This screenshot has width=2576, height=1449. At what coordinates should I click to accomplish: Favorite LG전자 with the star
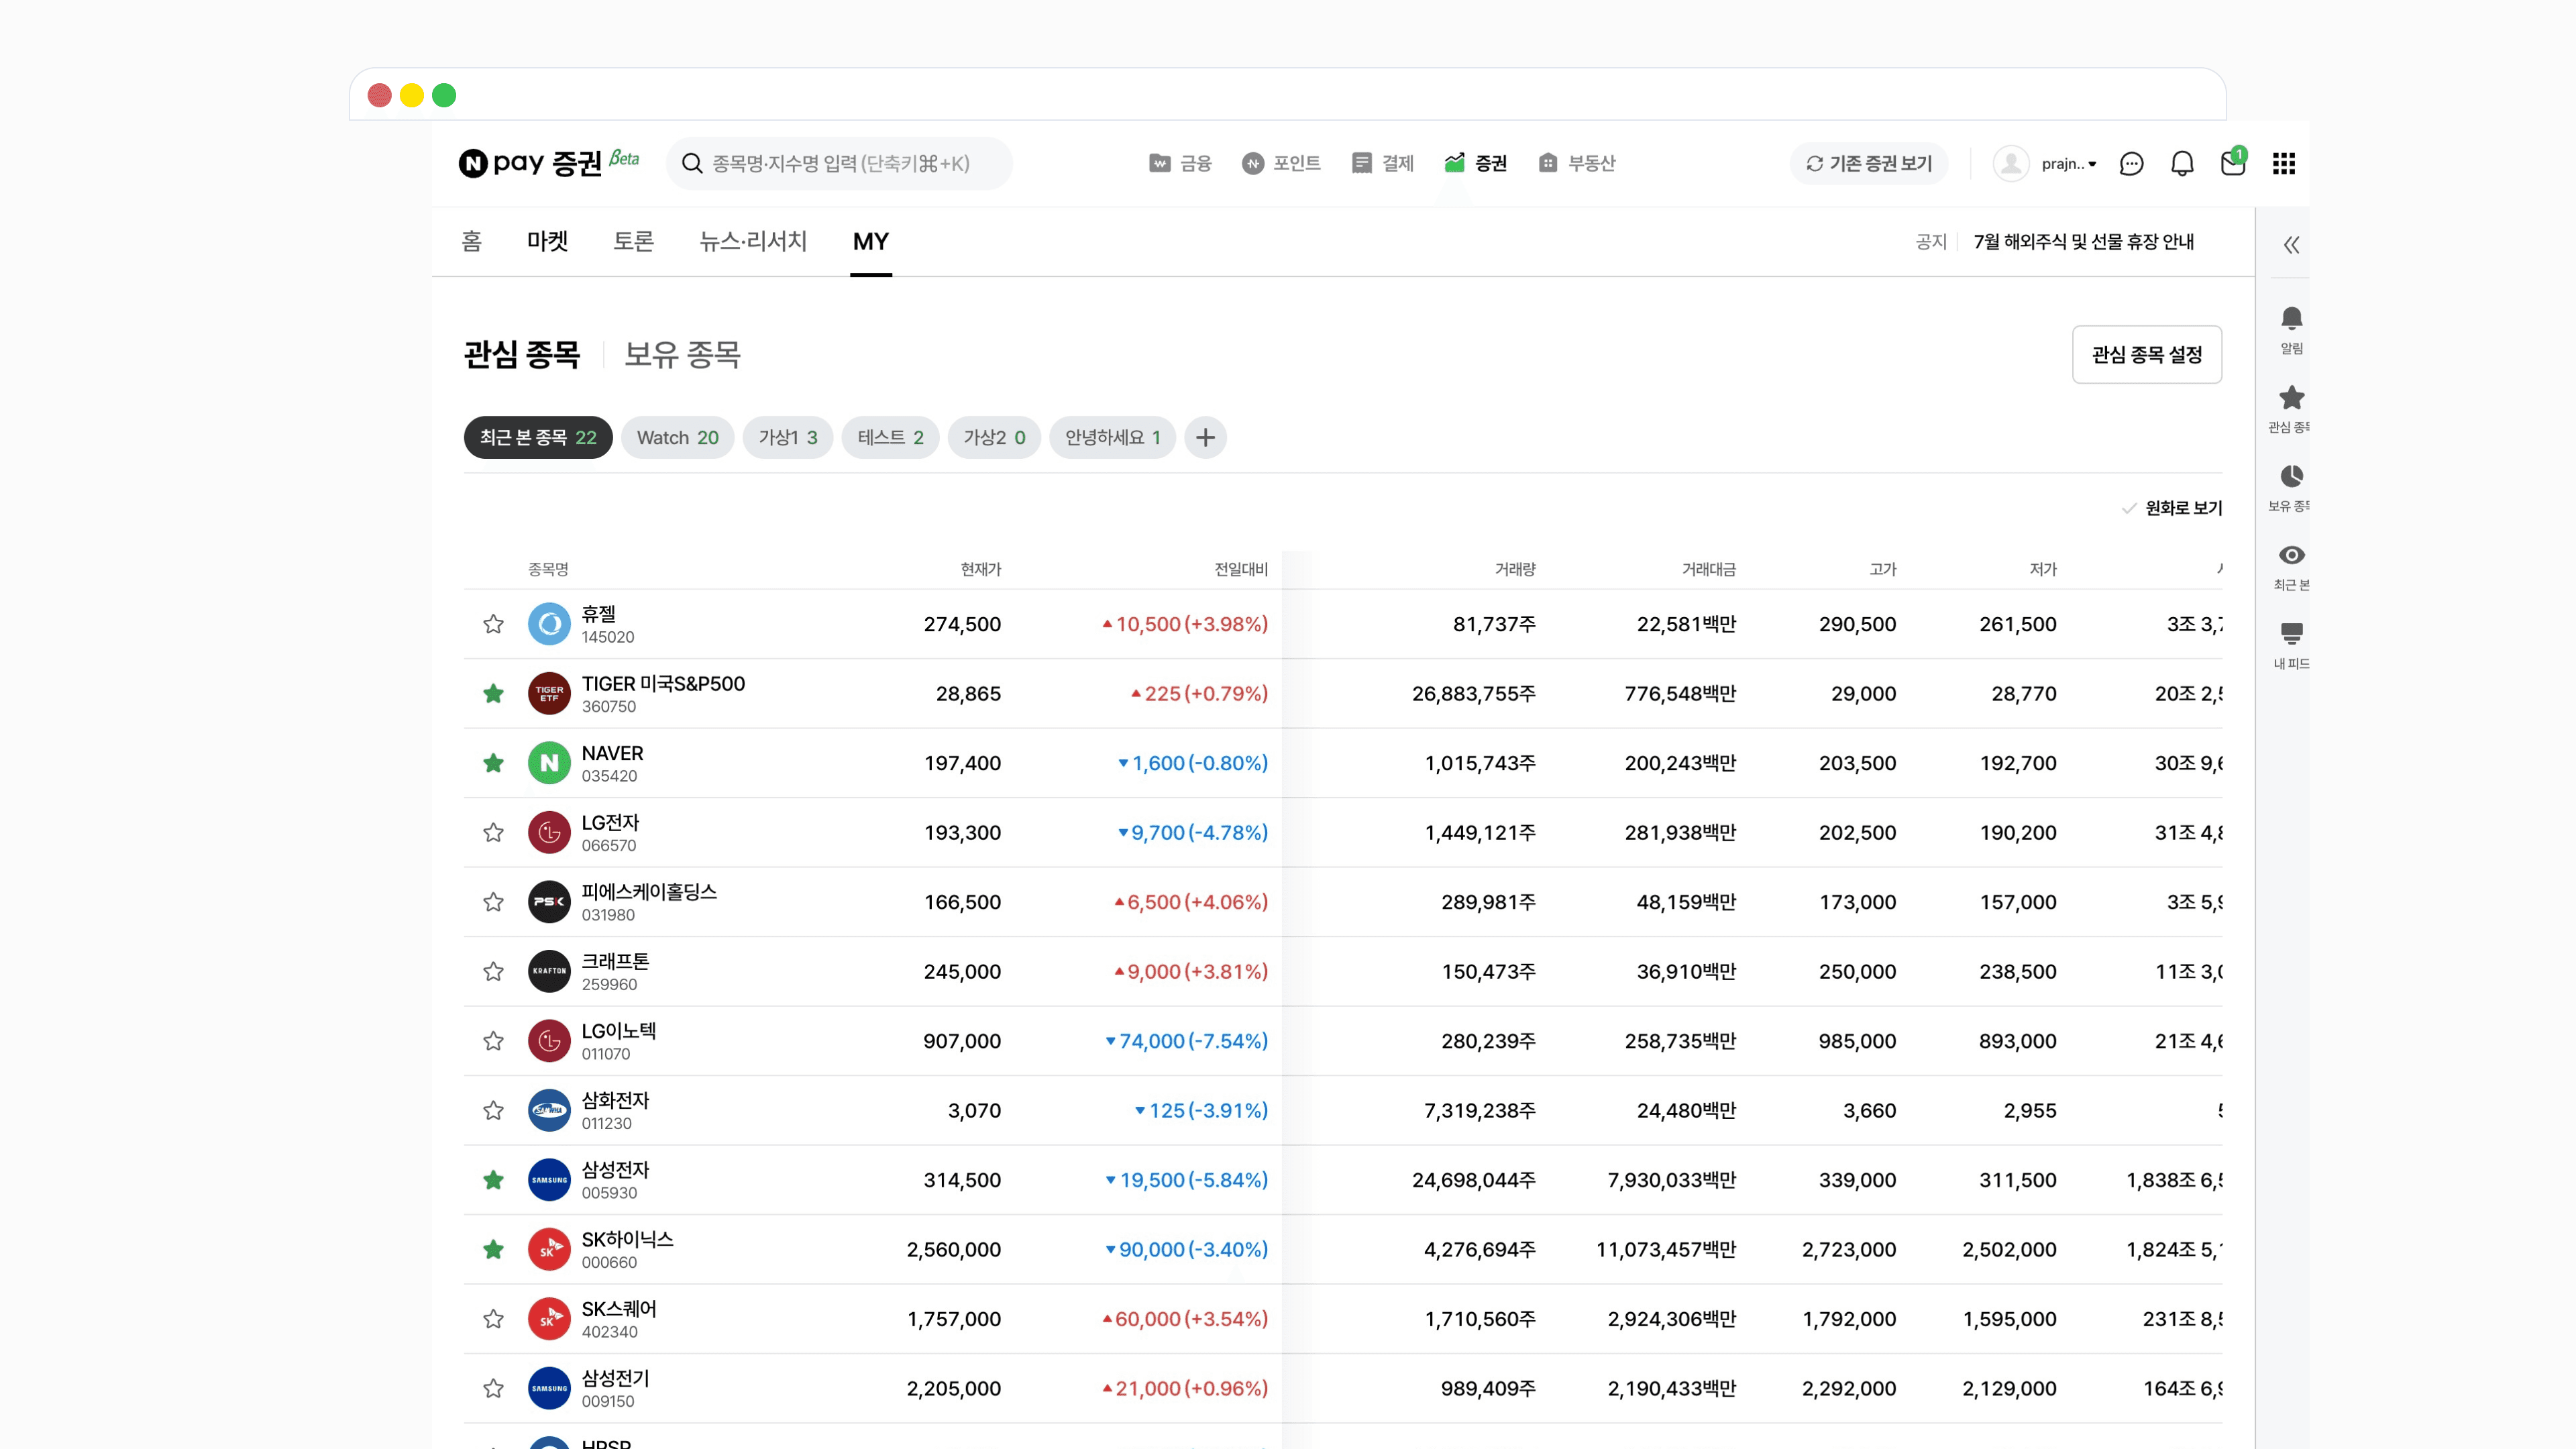point(493,832)
